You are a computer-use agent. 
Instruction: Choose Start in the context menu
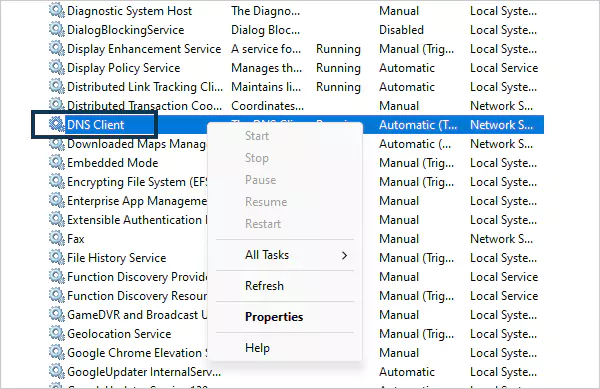[257, 136]
